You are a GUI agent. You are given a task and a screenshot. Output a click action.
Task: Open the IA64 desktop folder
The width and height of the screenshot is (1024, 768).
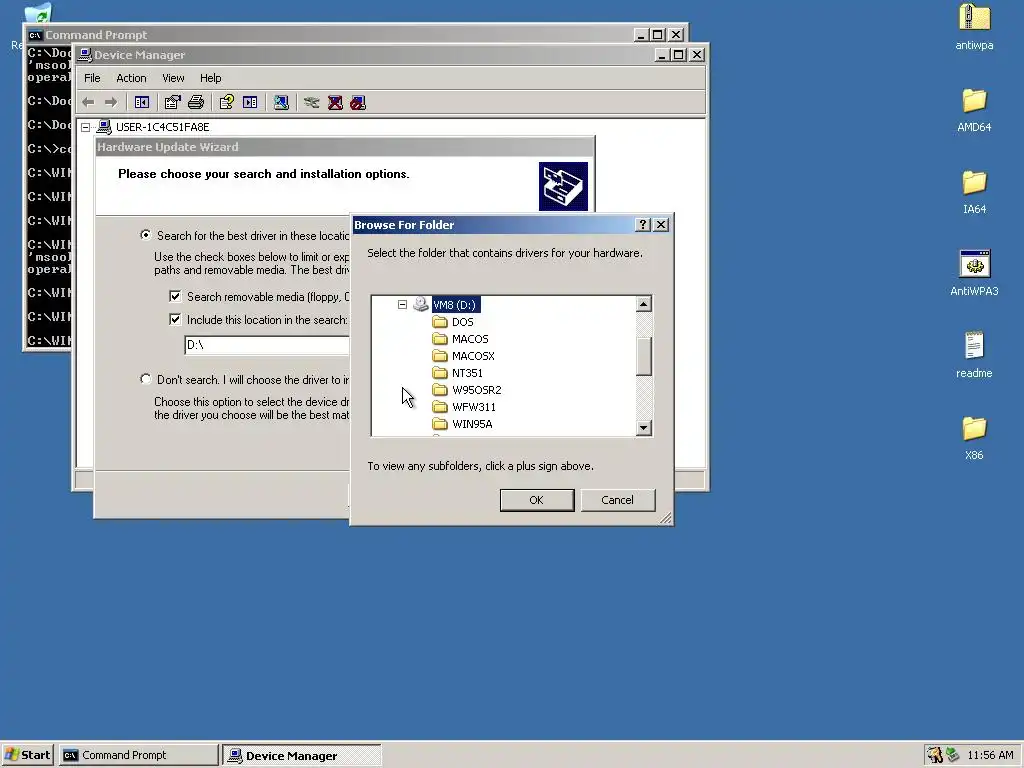tap(974, 192)
